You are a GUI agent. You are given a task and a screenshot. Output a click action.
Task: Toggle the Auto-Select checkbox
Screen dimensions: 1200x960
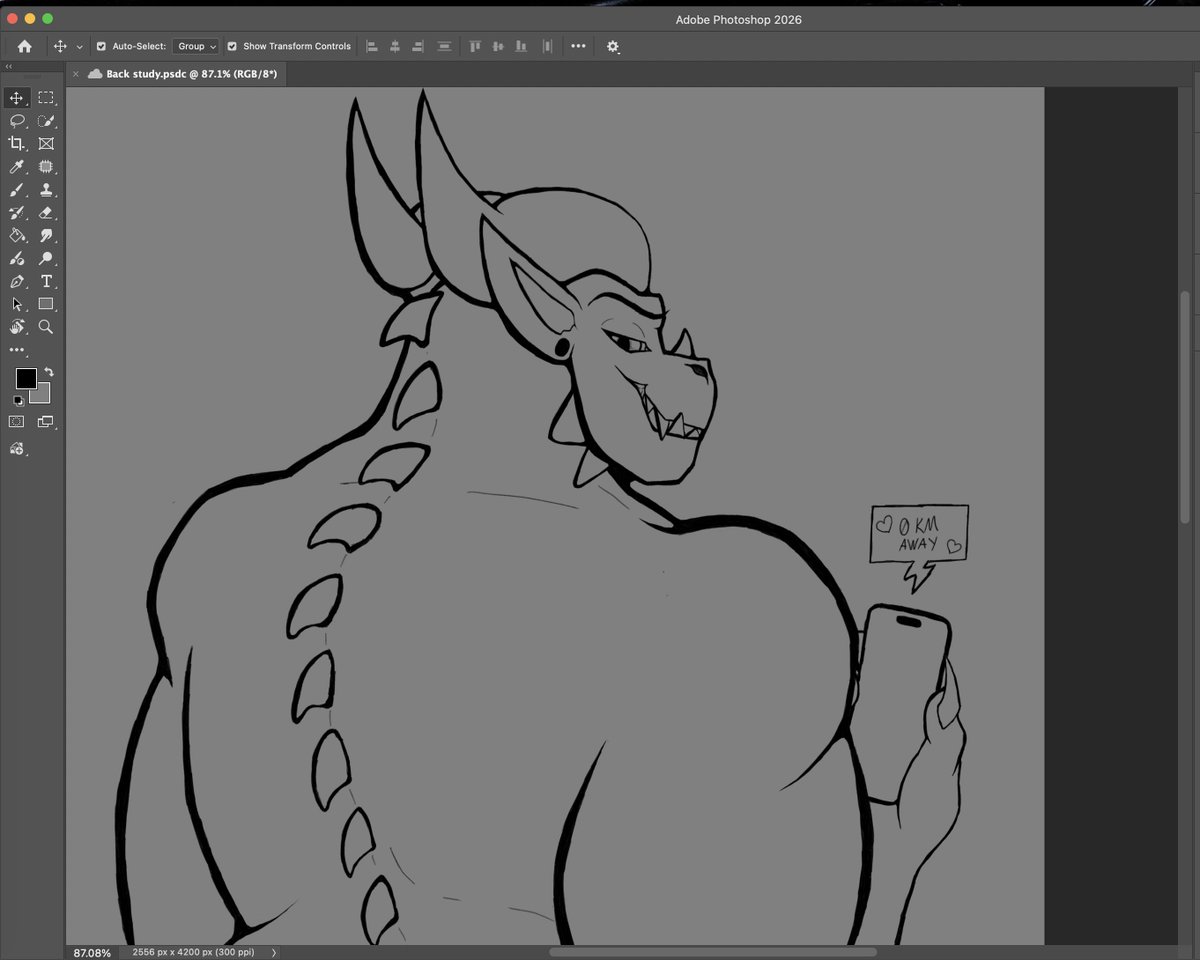coord(101,46)
